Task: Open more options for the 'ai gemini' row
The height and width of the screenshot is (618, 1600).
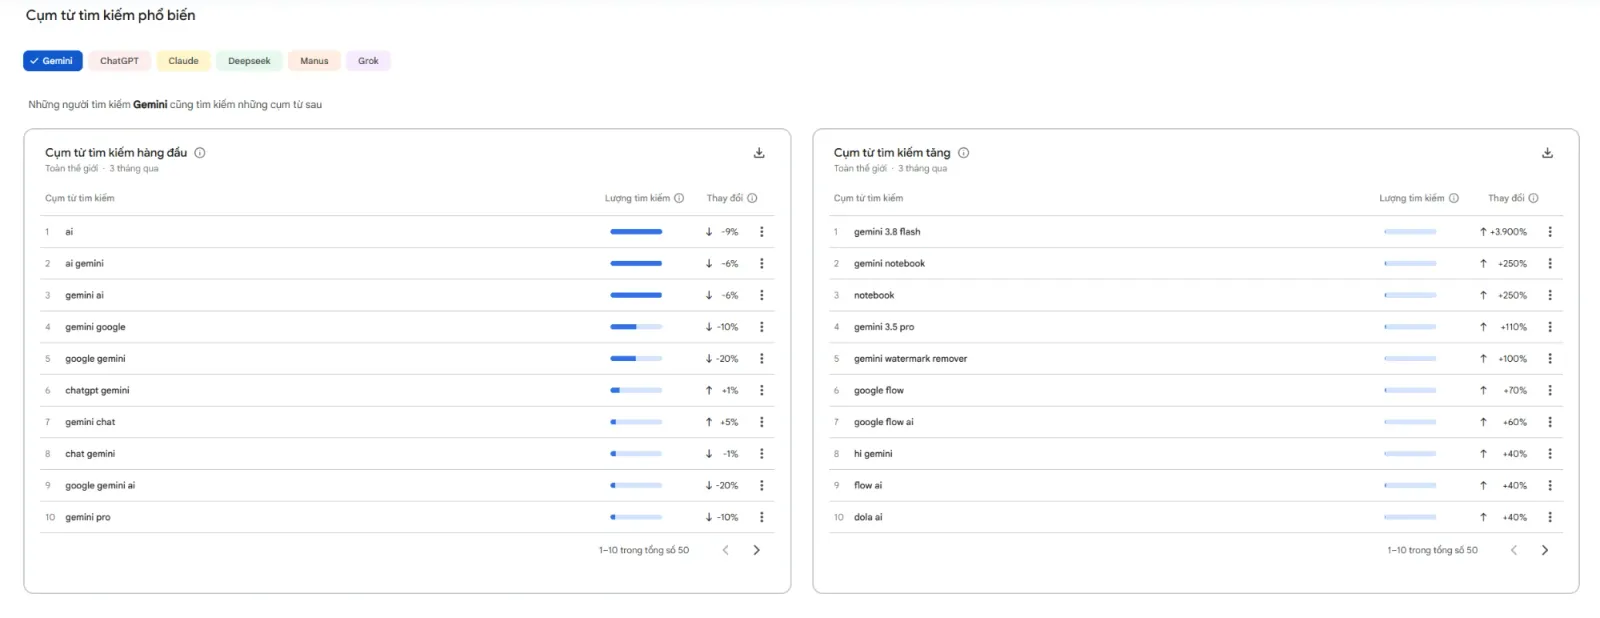Action: tap(762, 264)
